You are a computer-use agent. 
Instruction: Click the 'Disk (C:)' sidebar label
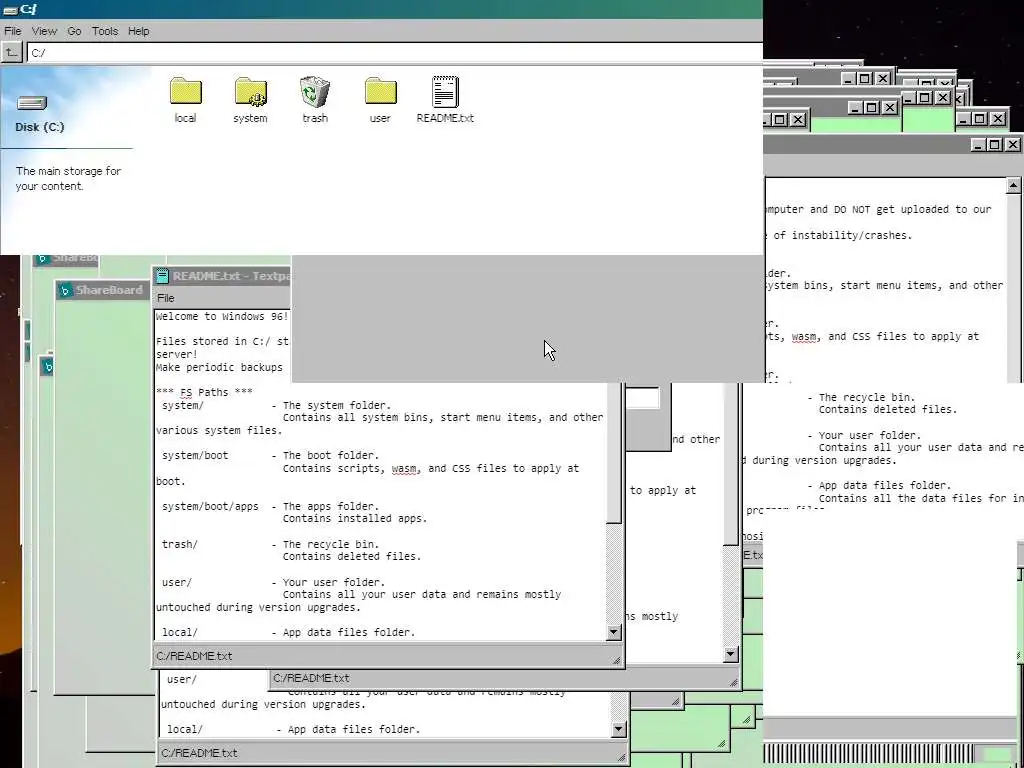40,127
